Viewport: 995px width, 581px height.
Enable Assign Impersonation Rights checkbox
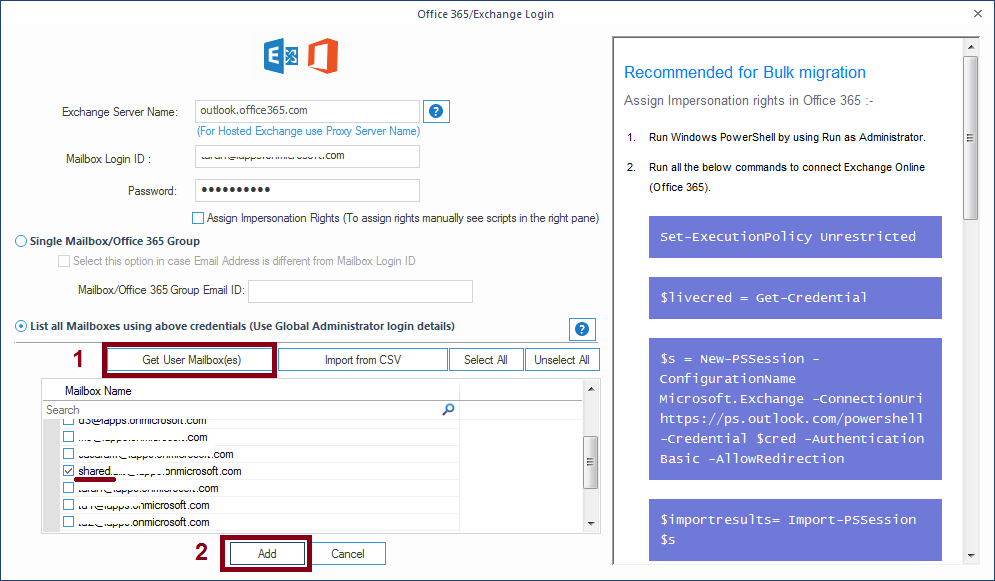pos(198,218)
